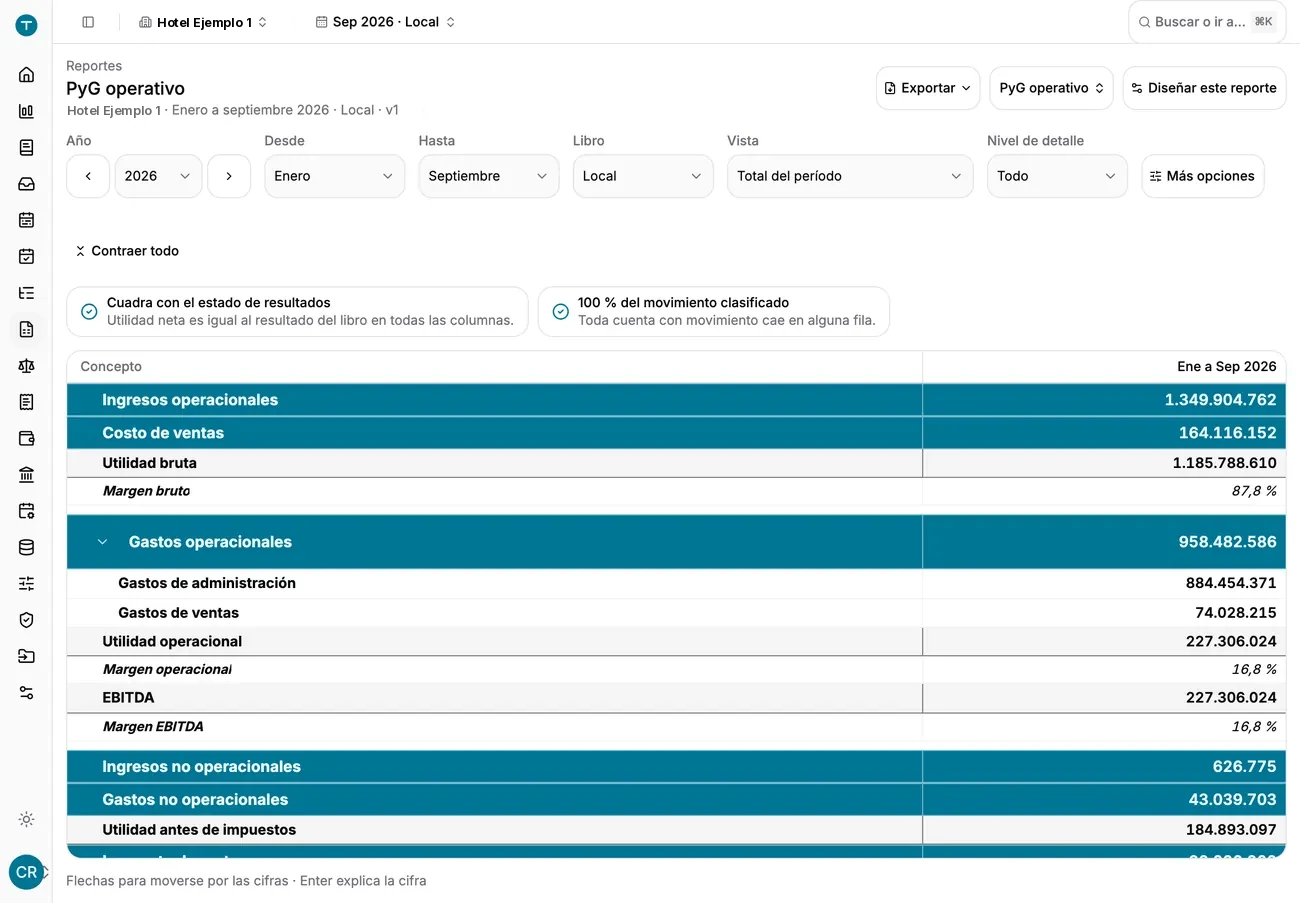Open the PyG operativo report selector

click(1051, 88)
